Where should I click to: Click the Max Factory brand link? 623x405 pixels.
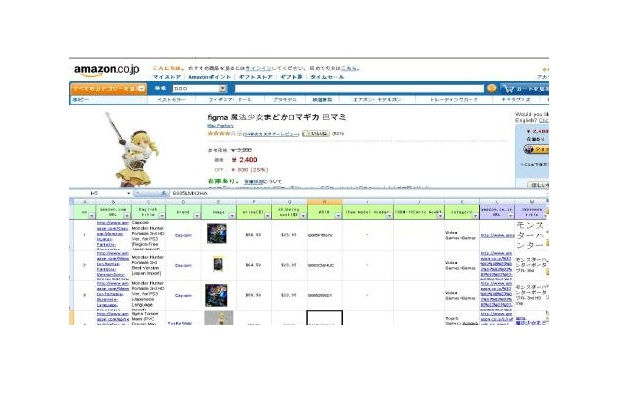point(221,126)
